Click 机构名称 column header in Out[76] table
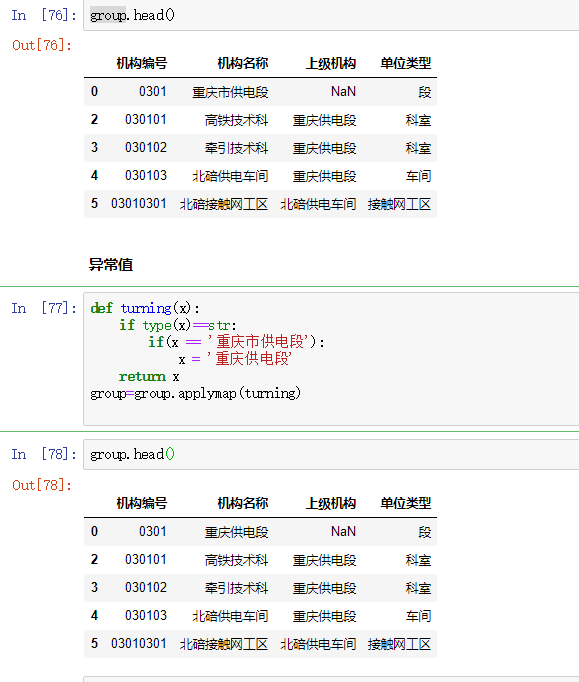This screenshot has width=579, height=682. [243, 64]
